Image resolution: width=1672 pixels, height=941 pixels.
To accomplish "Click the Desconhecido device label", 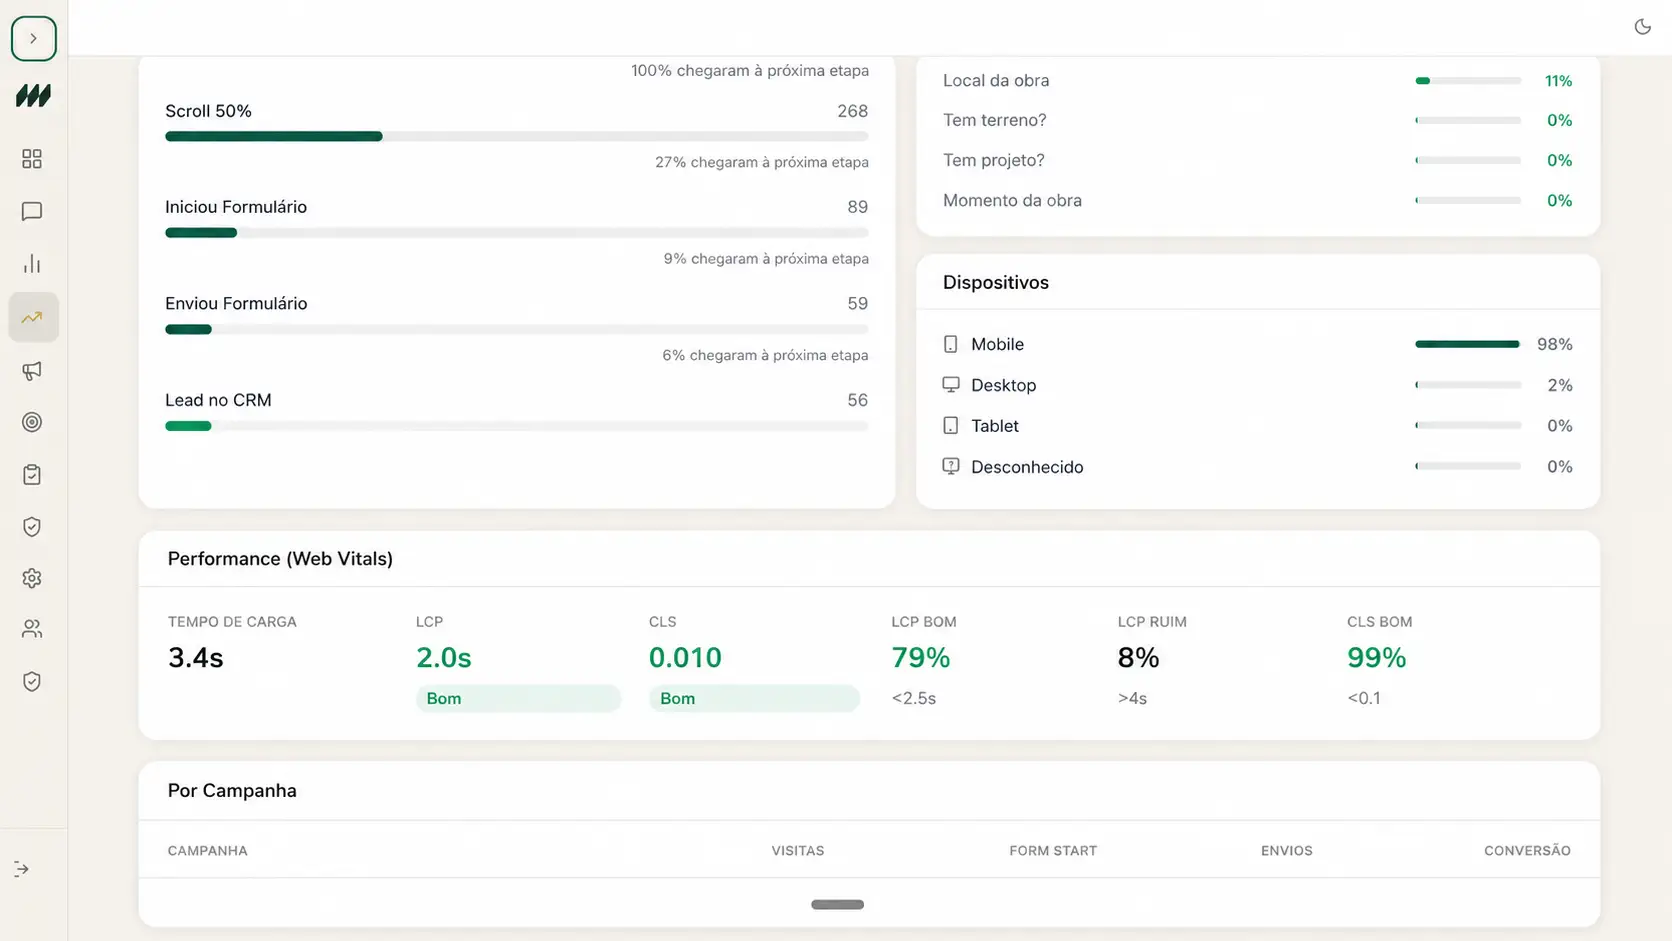I will tap(1027, 467).
